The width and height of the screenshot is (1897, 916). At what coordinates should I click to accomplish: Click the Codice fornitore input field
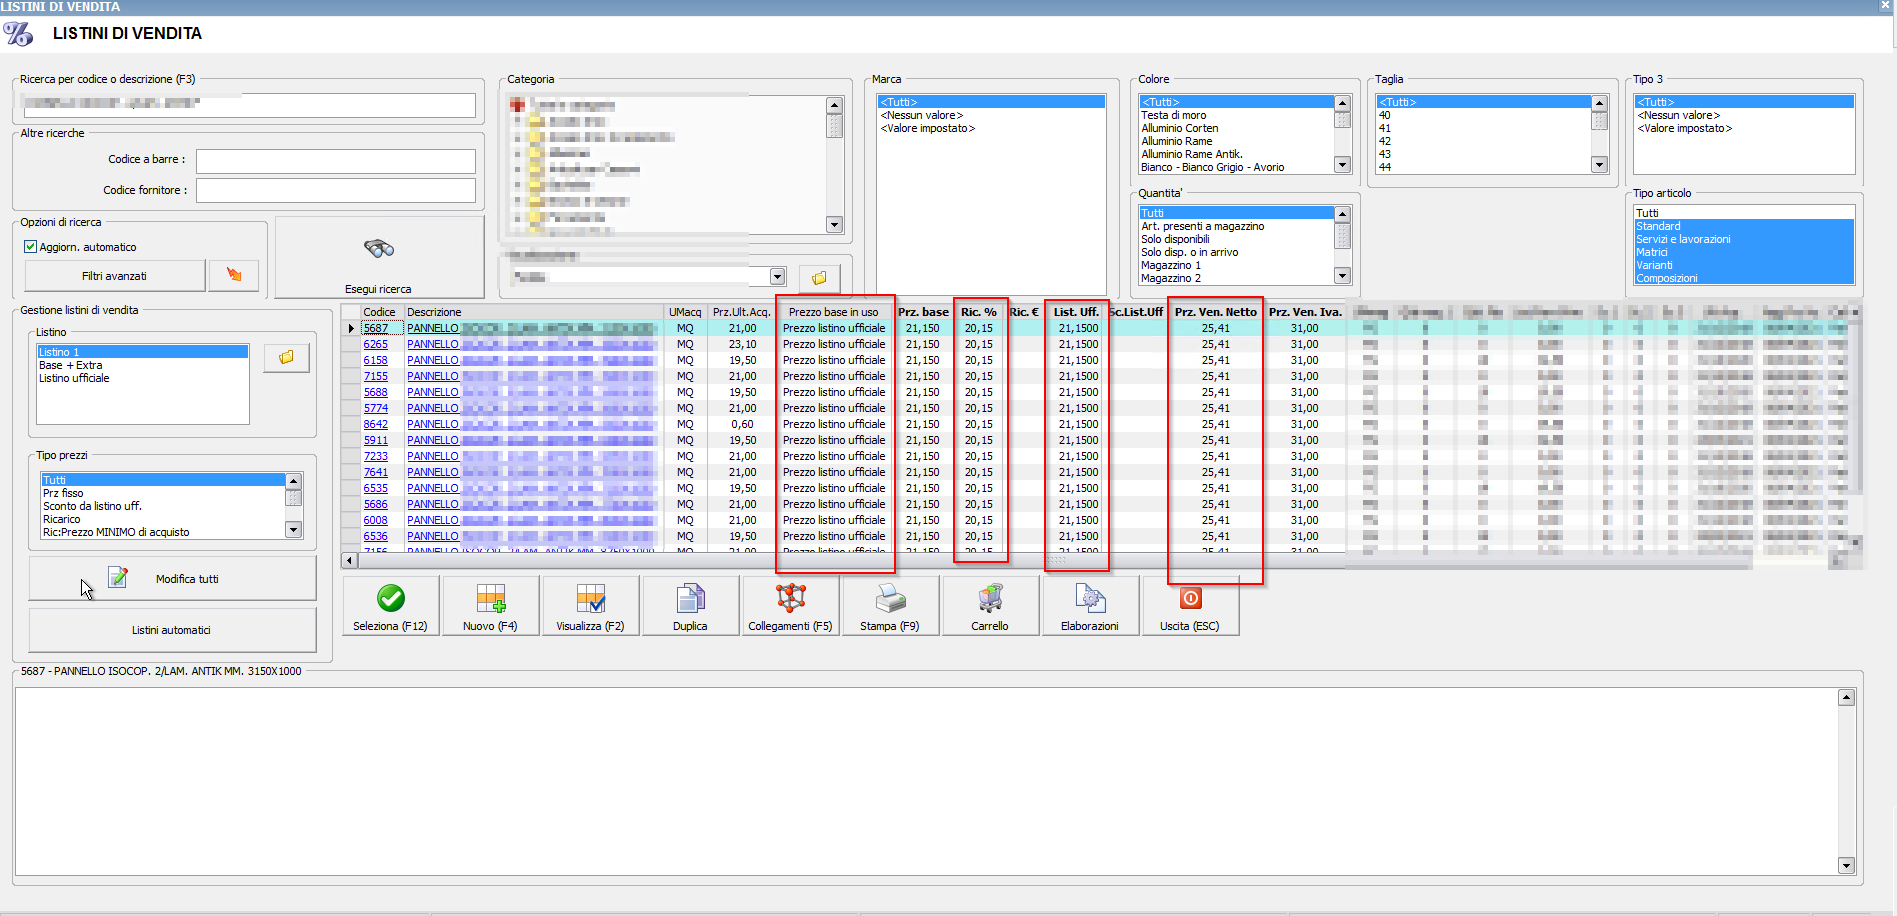[335, 190]
